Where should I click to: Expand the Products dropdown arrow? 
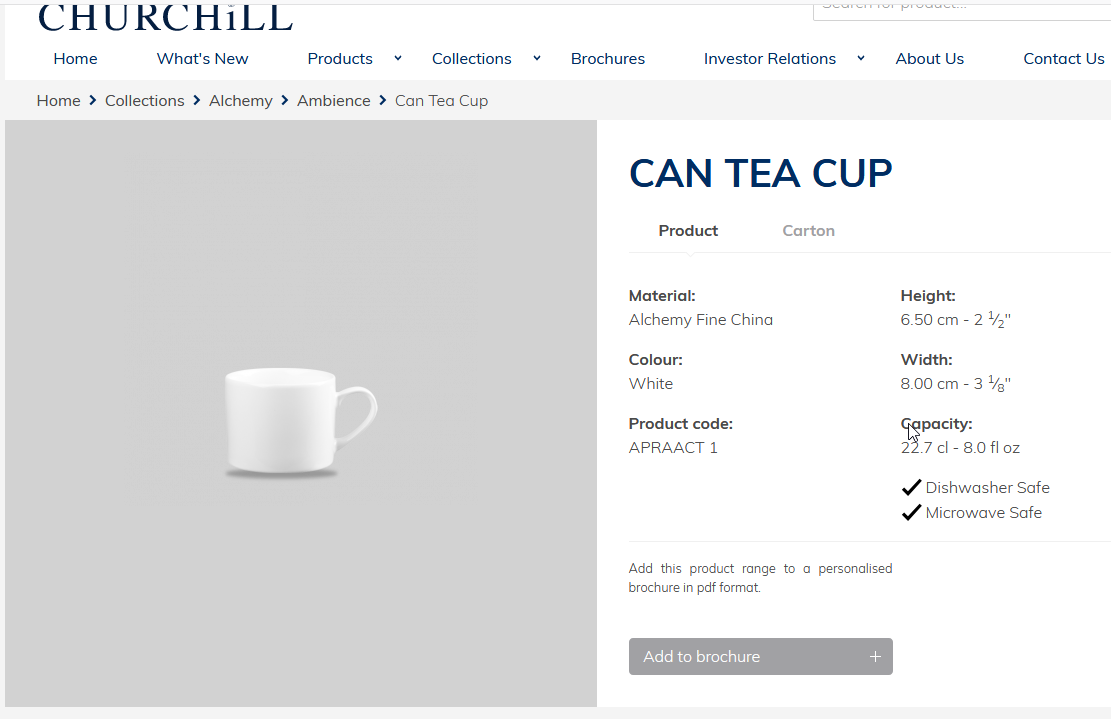398,58
